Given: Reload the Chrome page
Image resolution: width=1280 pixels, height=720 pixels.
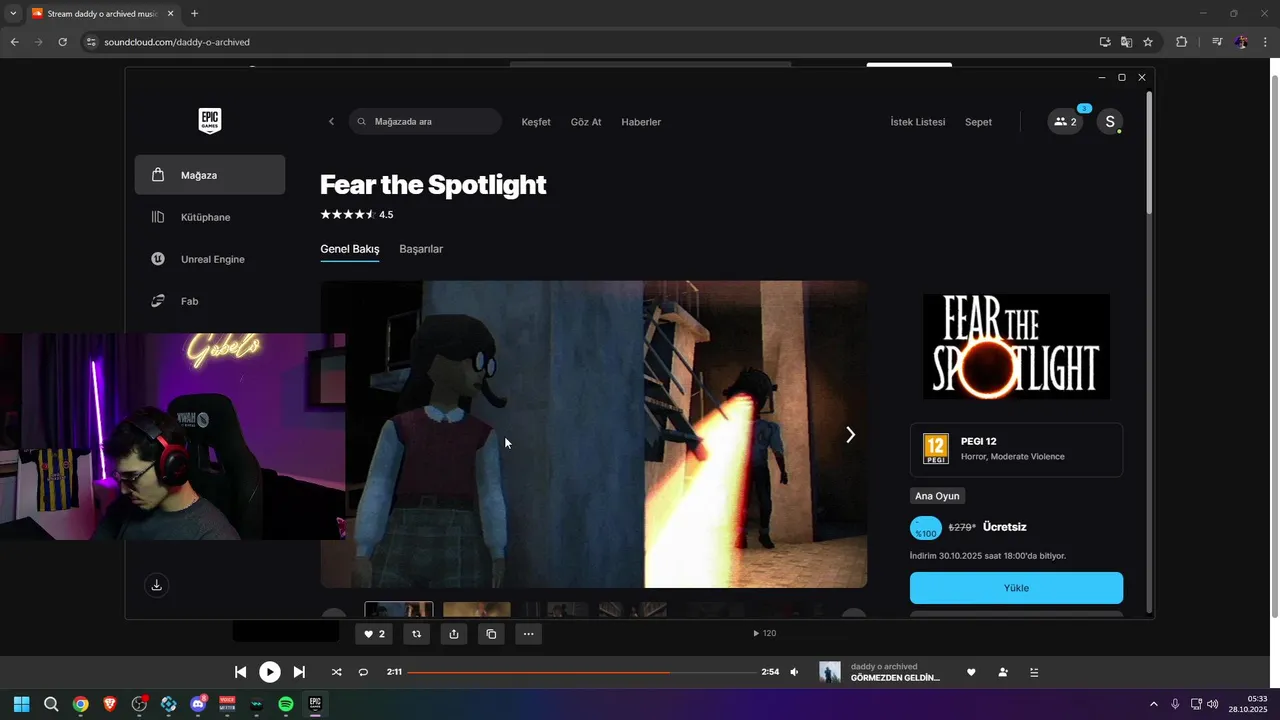Looking at the screenshot, I should (62, 42).
